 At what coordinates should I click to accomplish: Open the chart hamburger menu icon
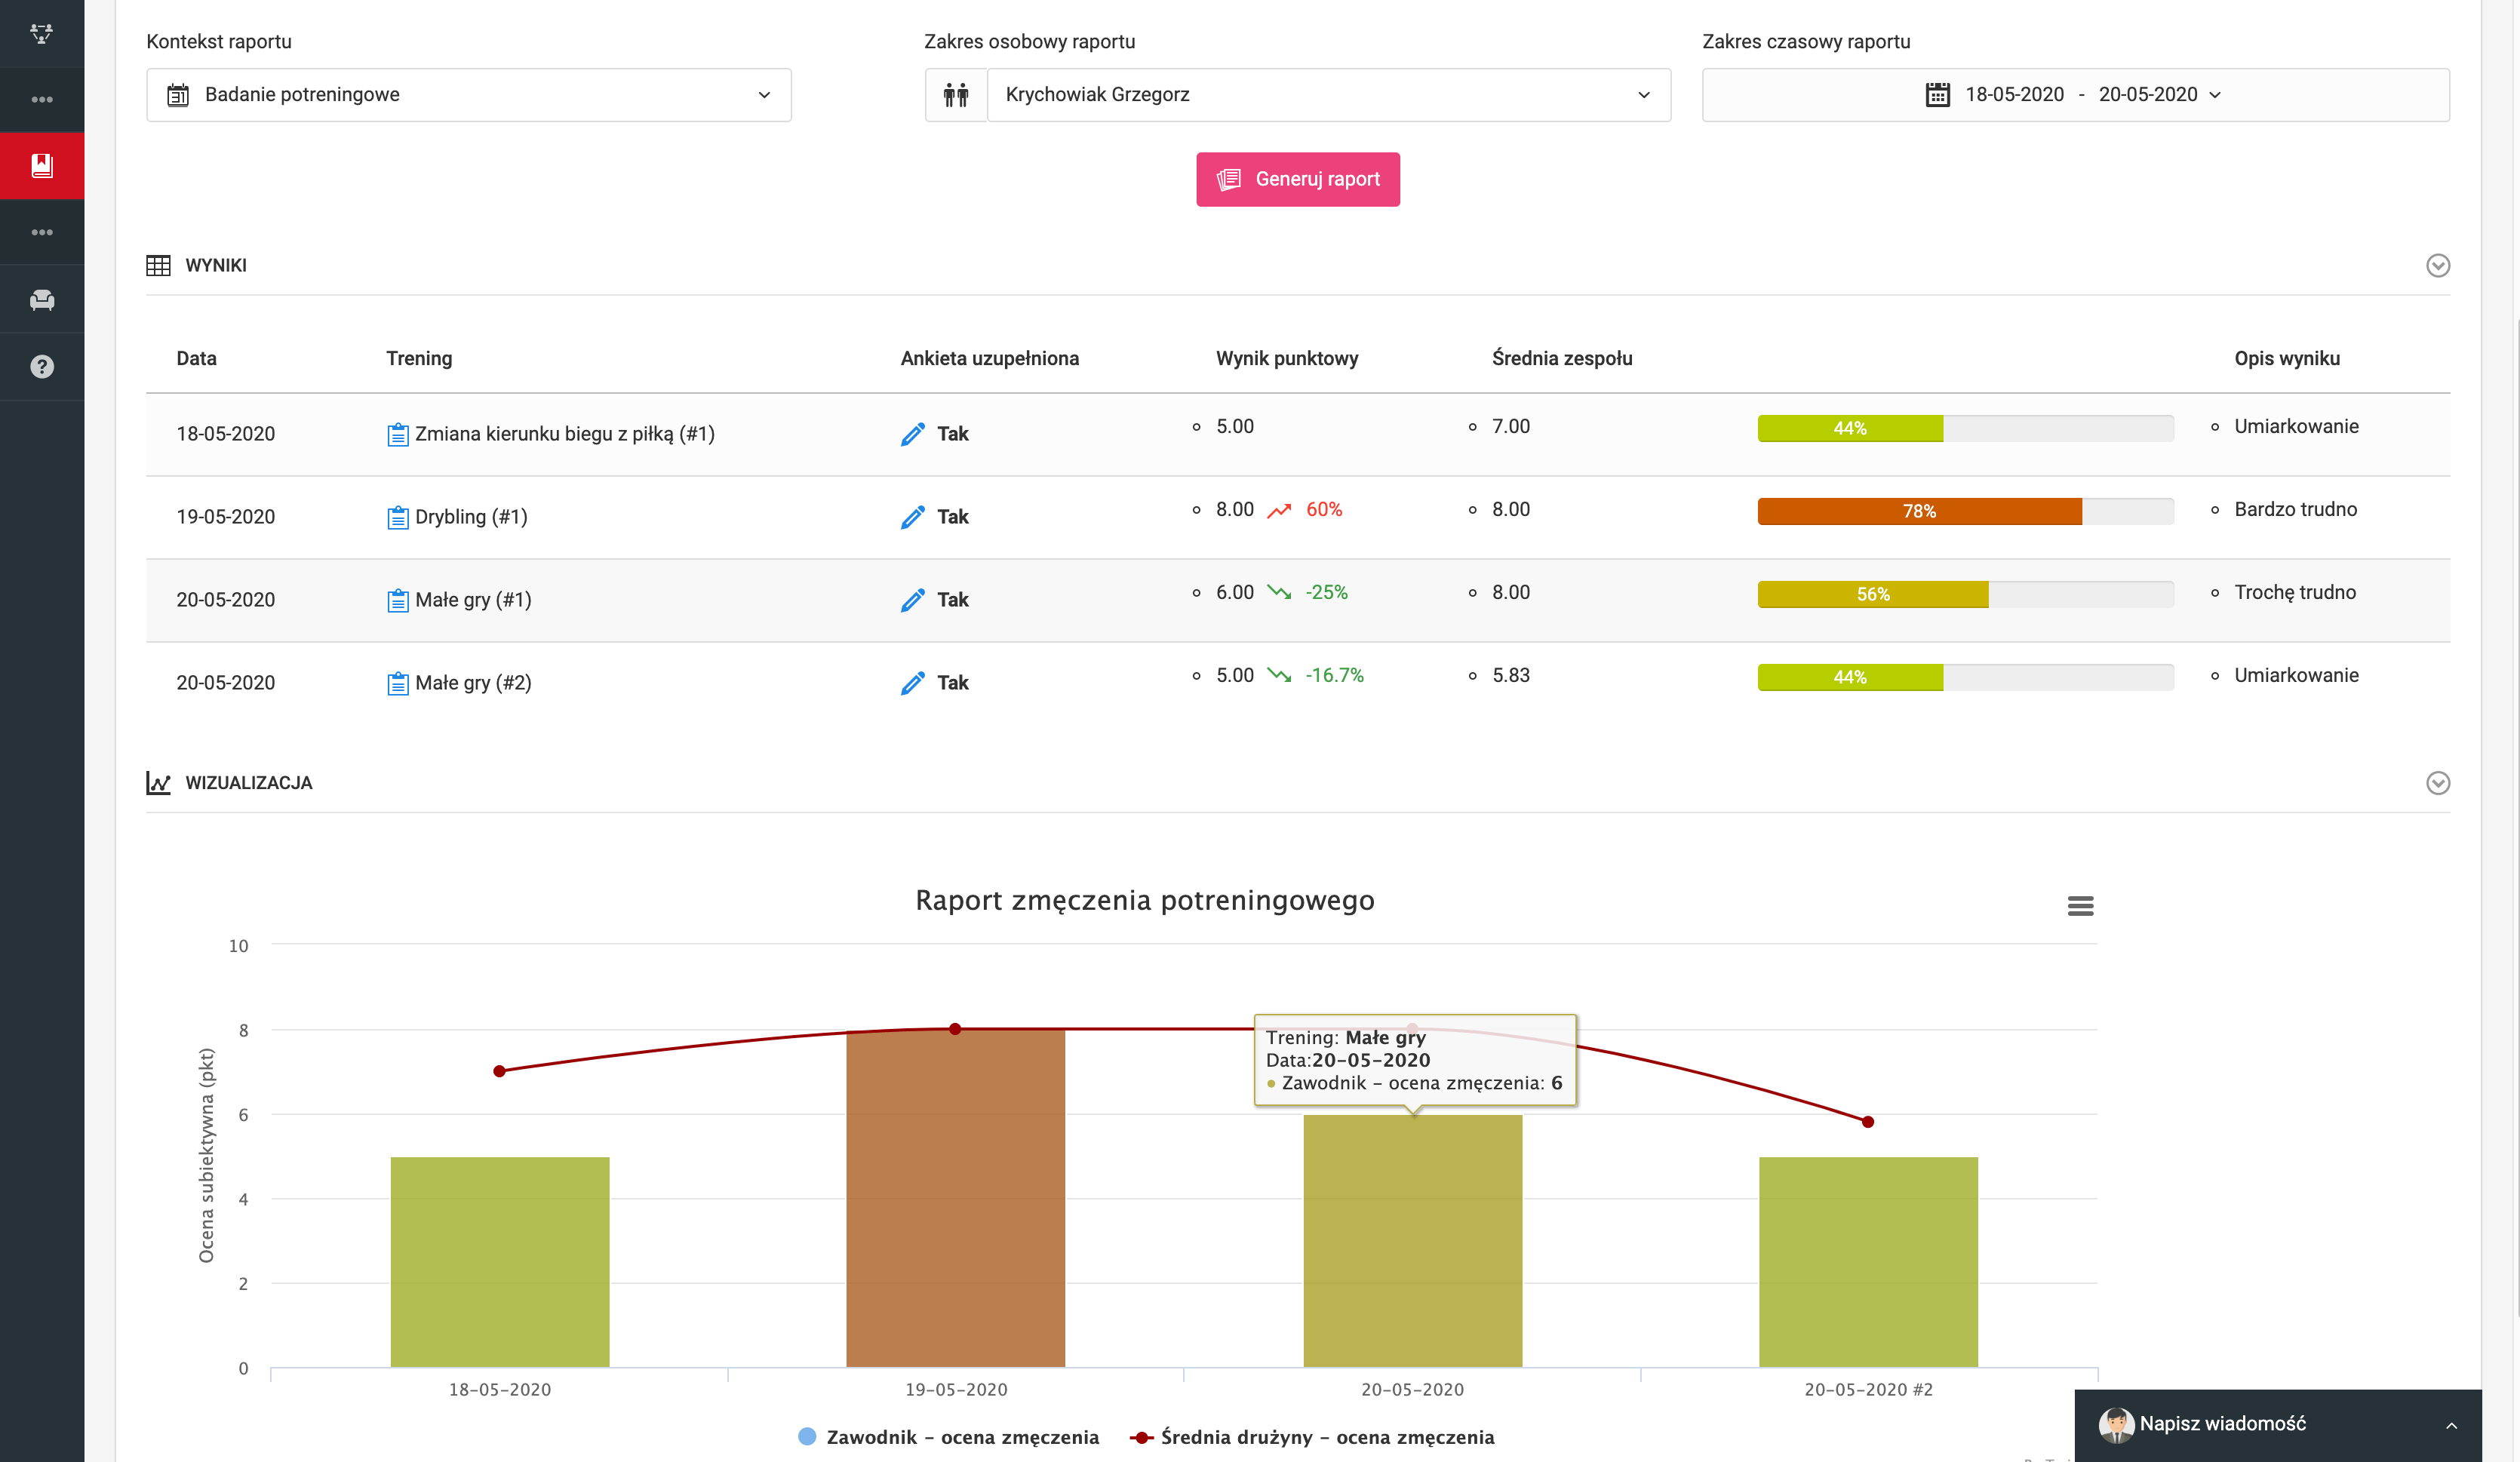click(x=2080, y=906)
